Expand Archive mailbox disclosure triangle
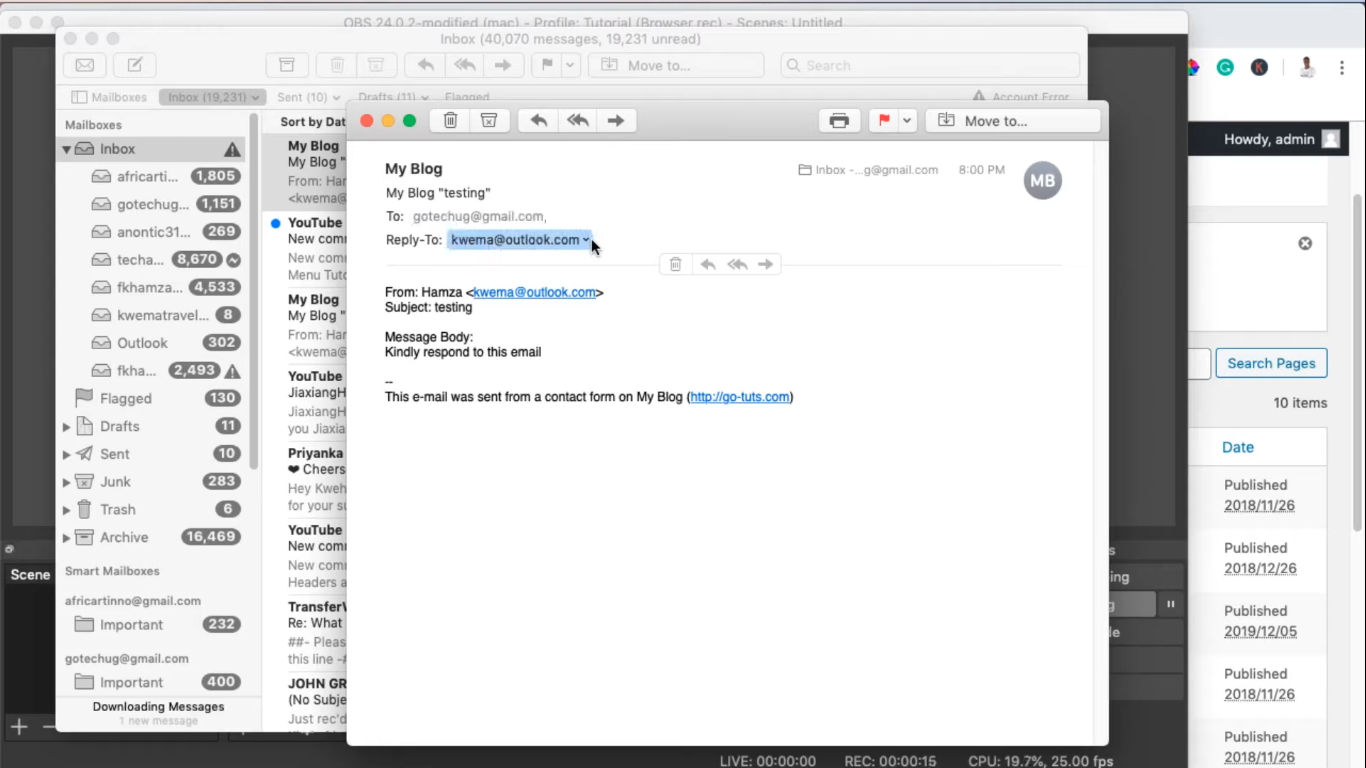The width and height of the screenshot is (1366, 768). coord(67,537)
